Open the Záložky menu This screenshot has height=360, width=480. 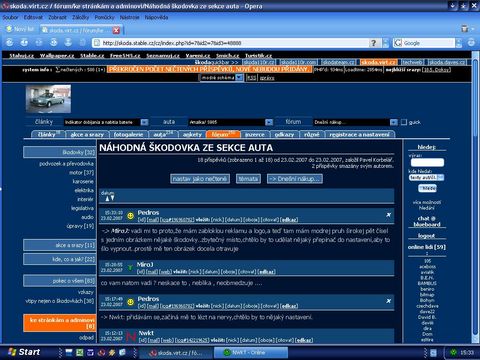pos(80,17)
